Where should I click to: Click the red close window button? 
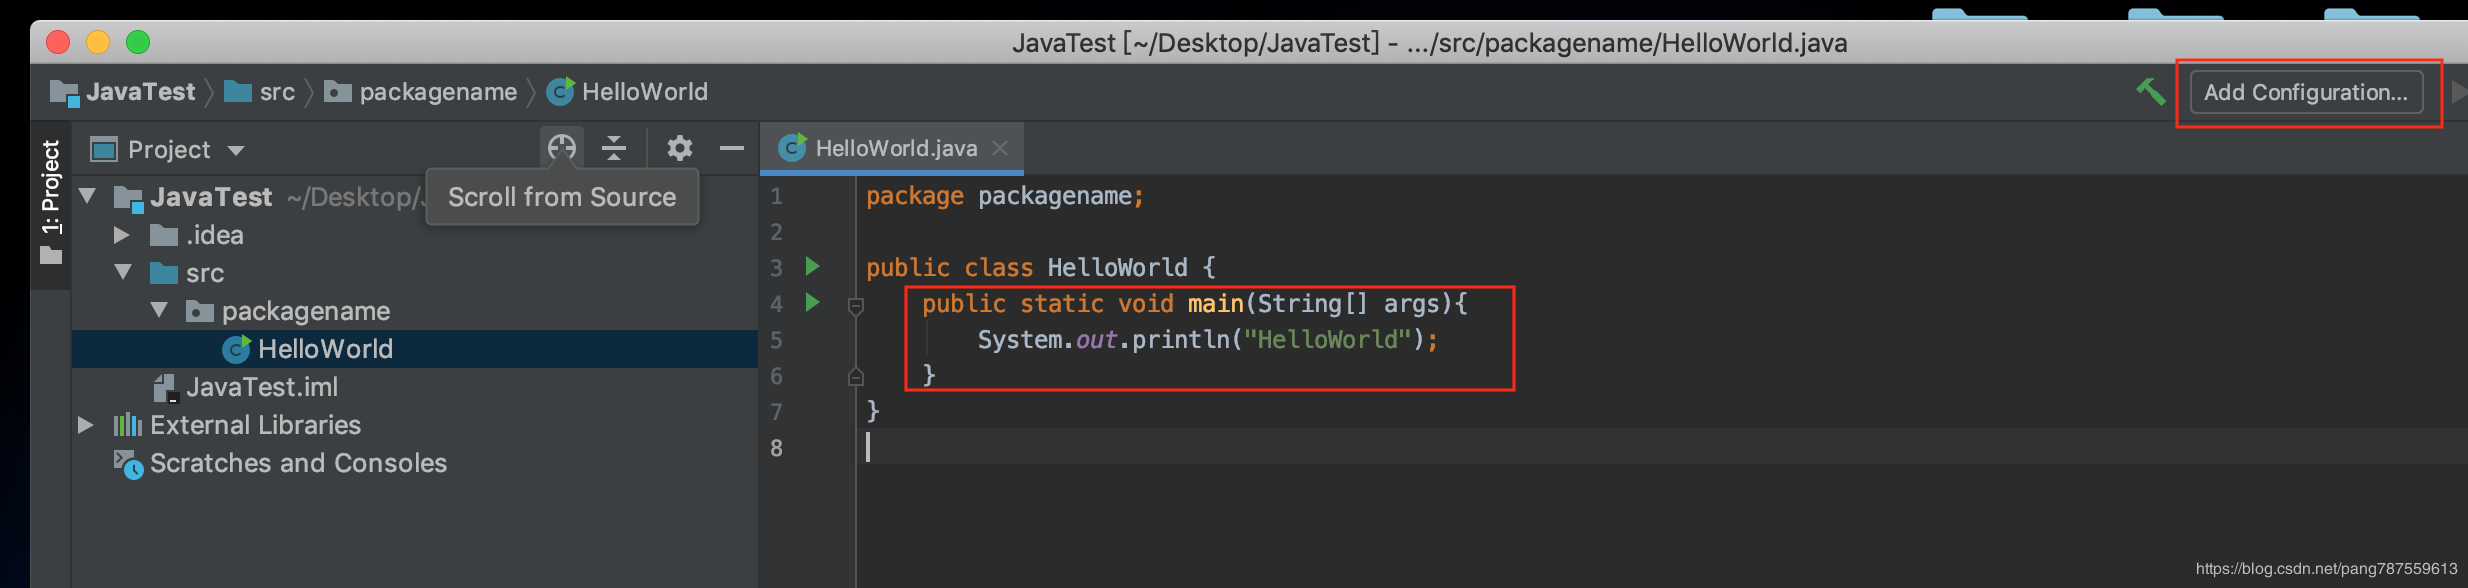[58, 42]
